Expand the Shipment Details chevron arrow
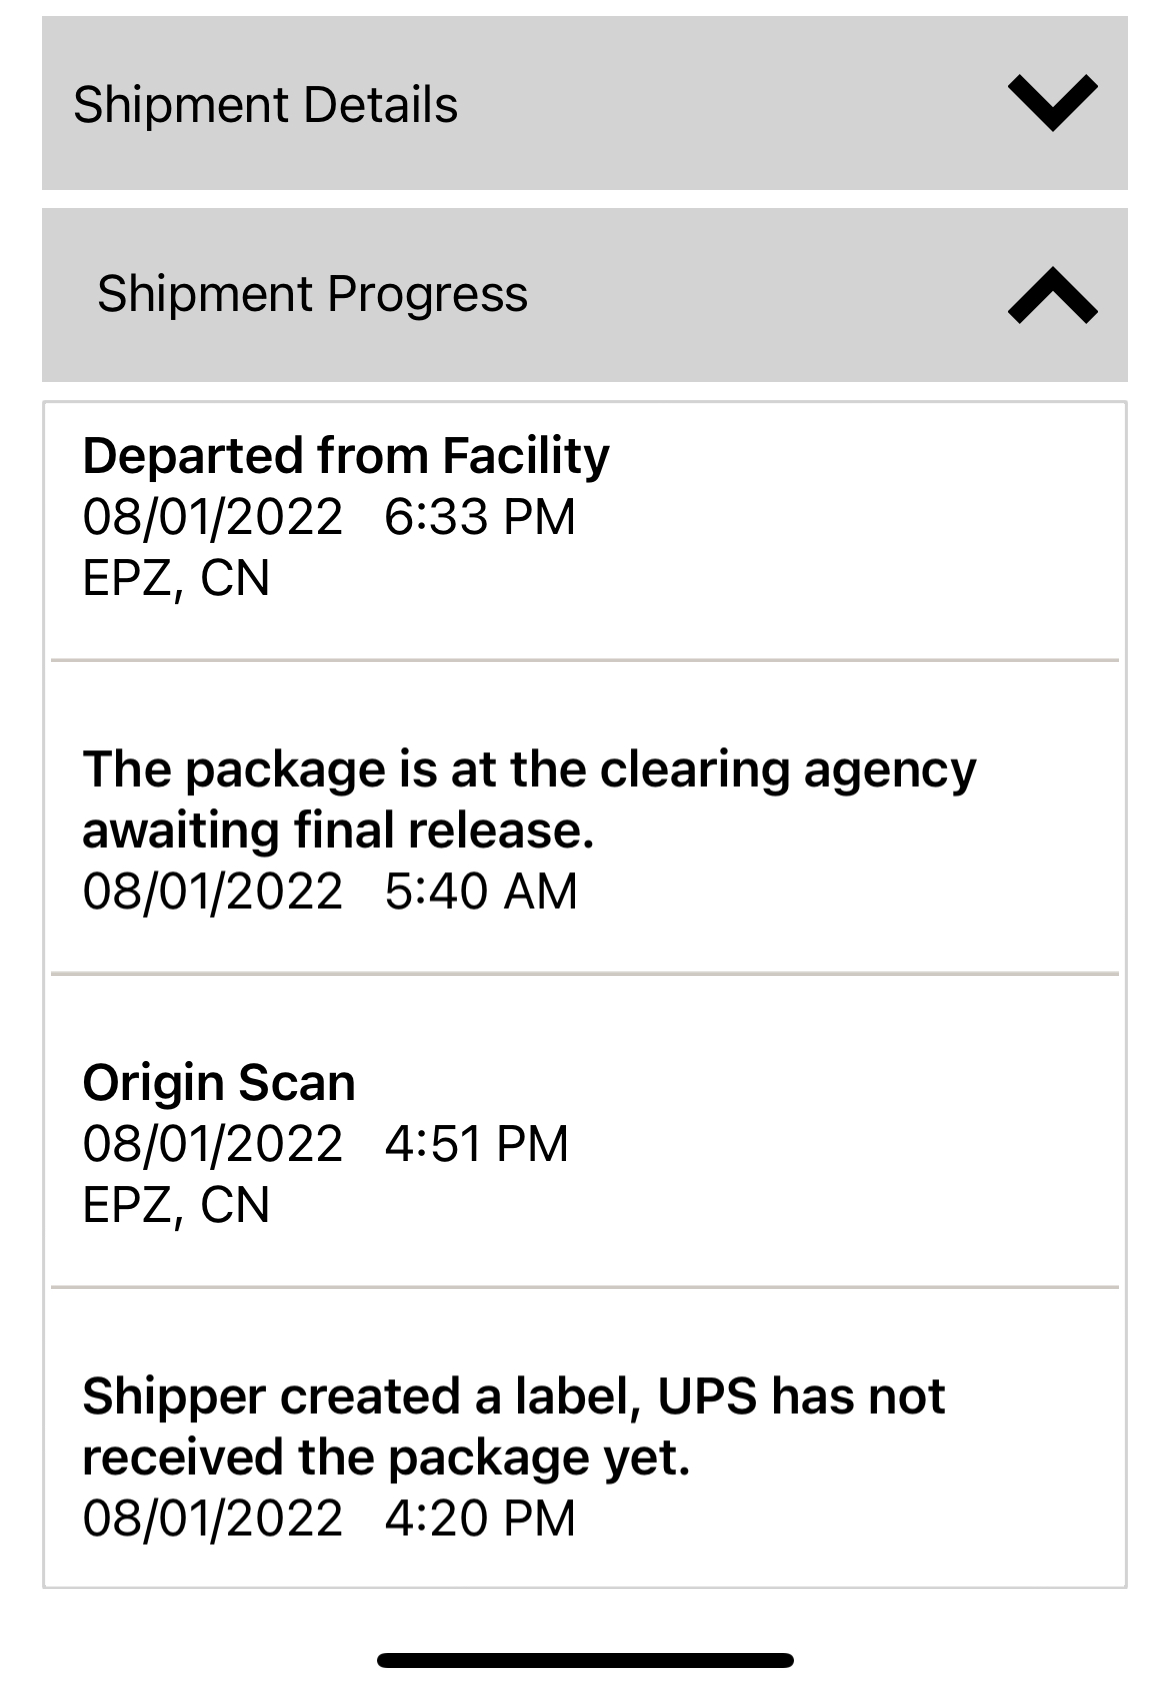This screenshot has width=1170, height=1692. [1052, 103]
